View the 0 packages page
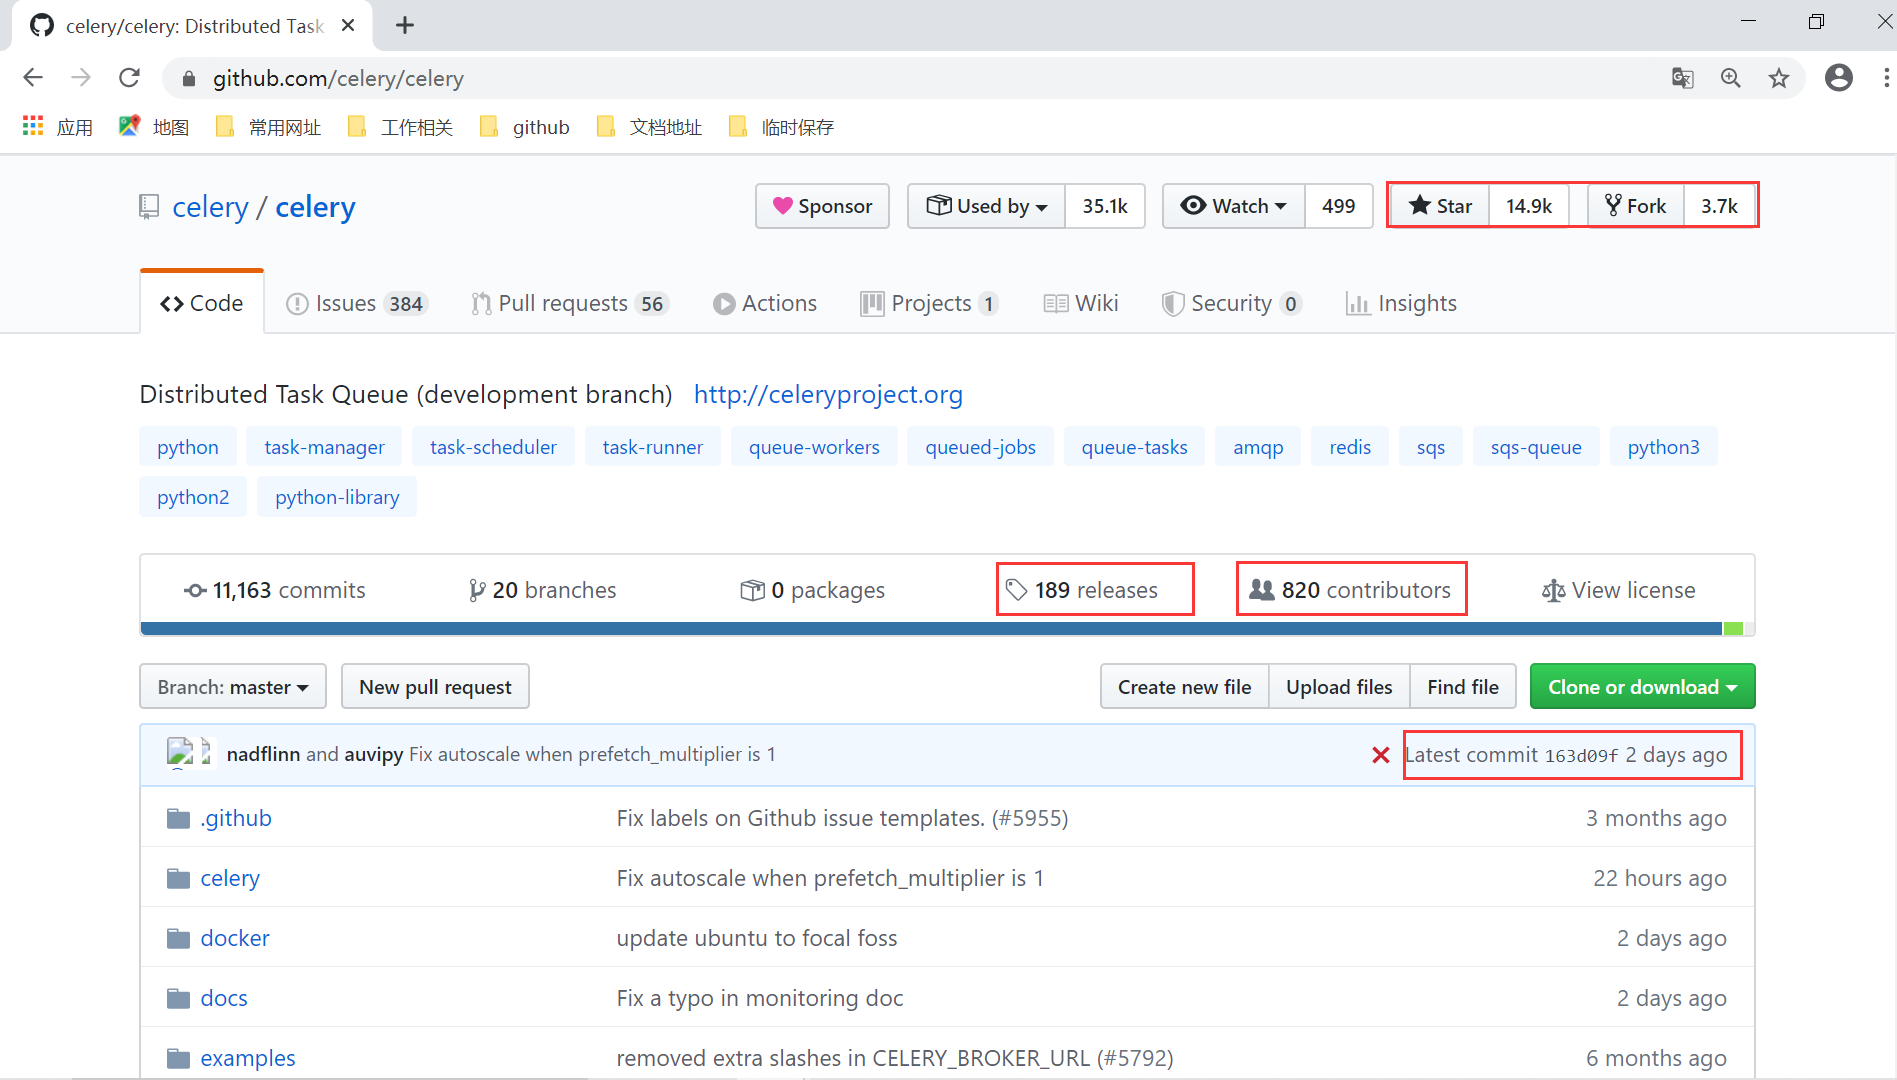This screenshot has width=1897, height=1080. 812,590
